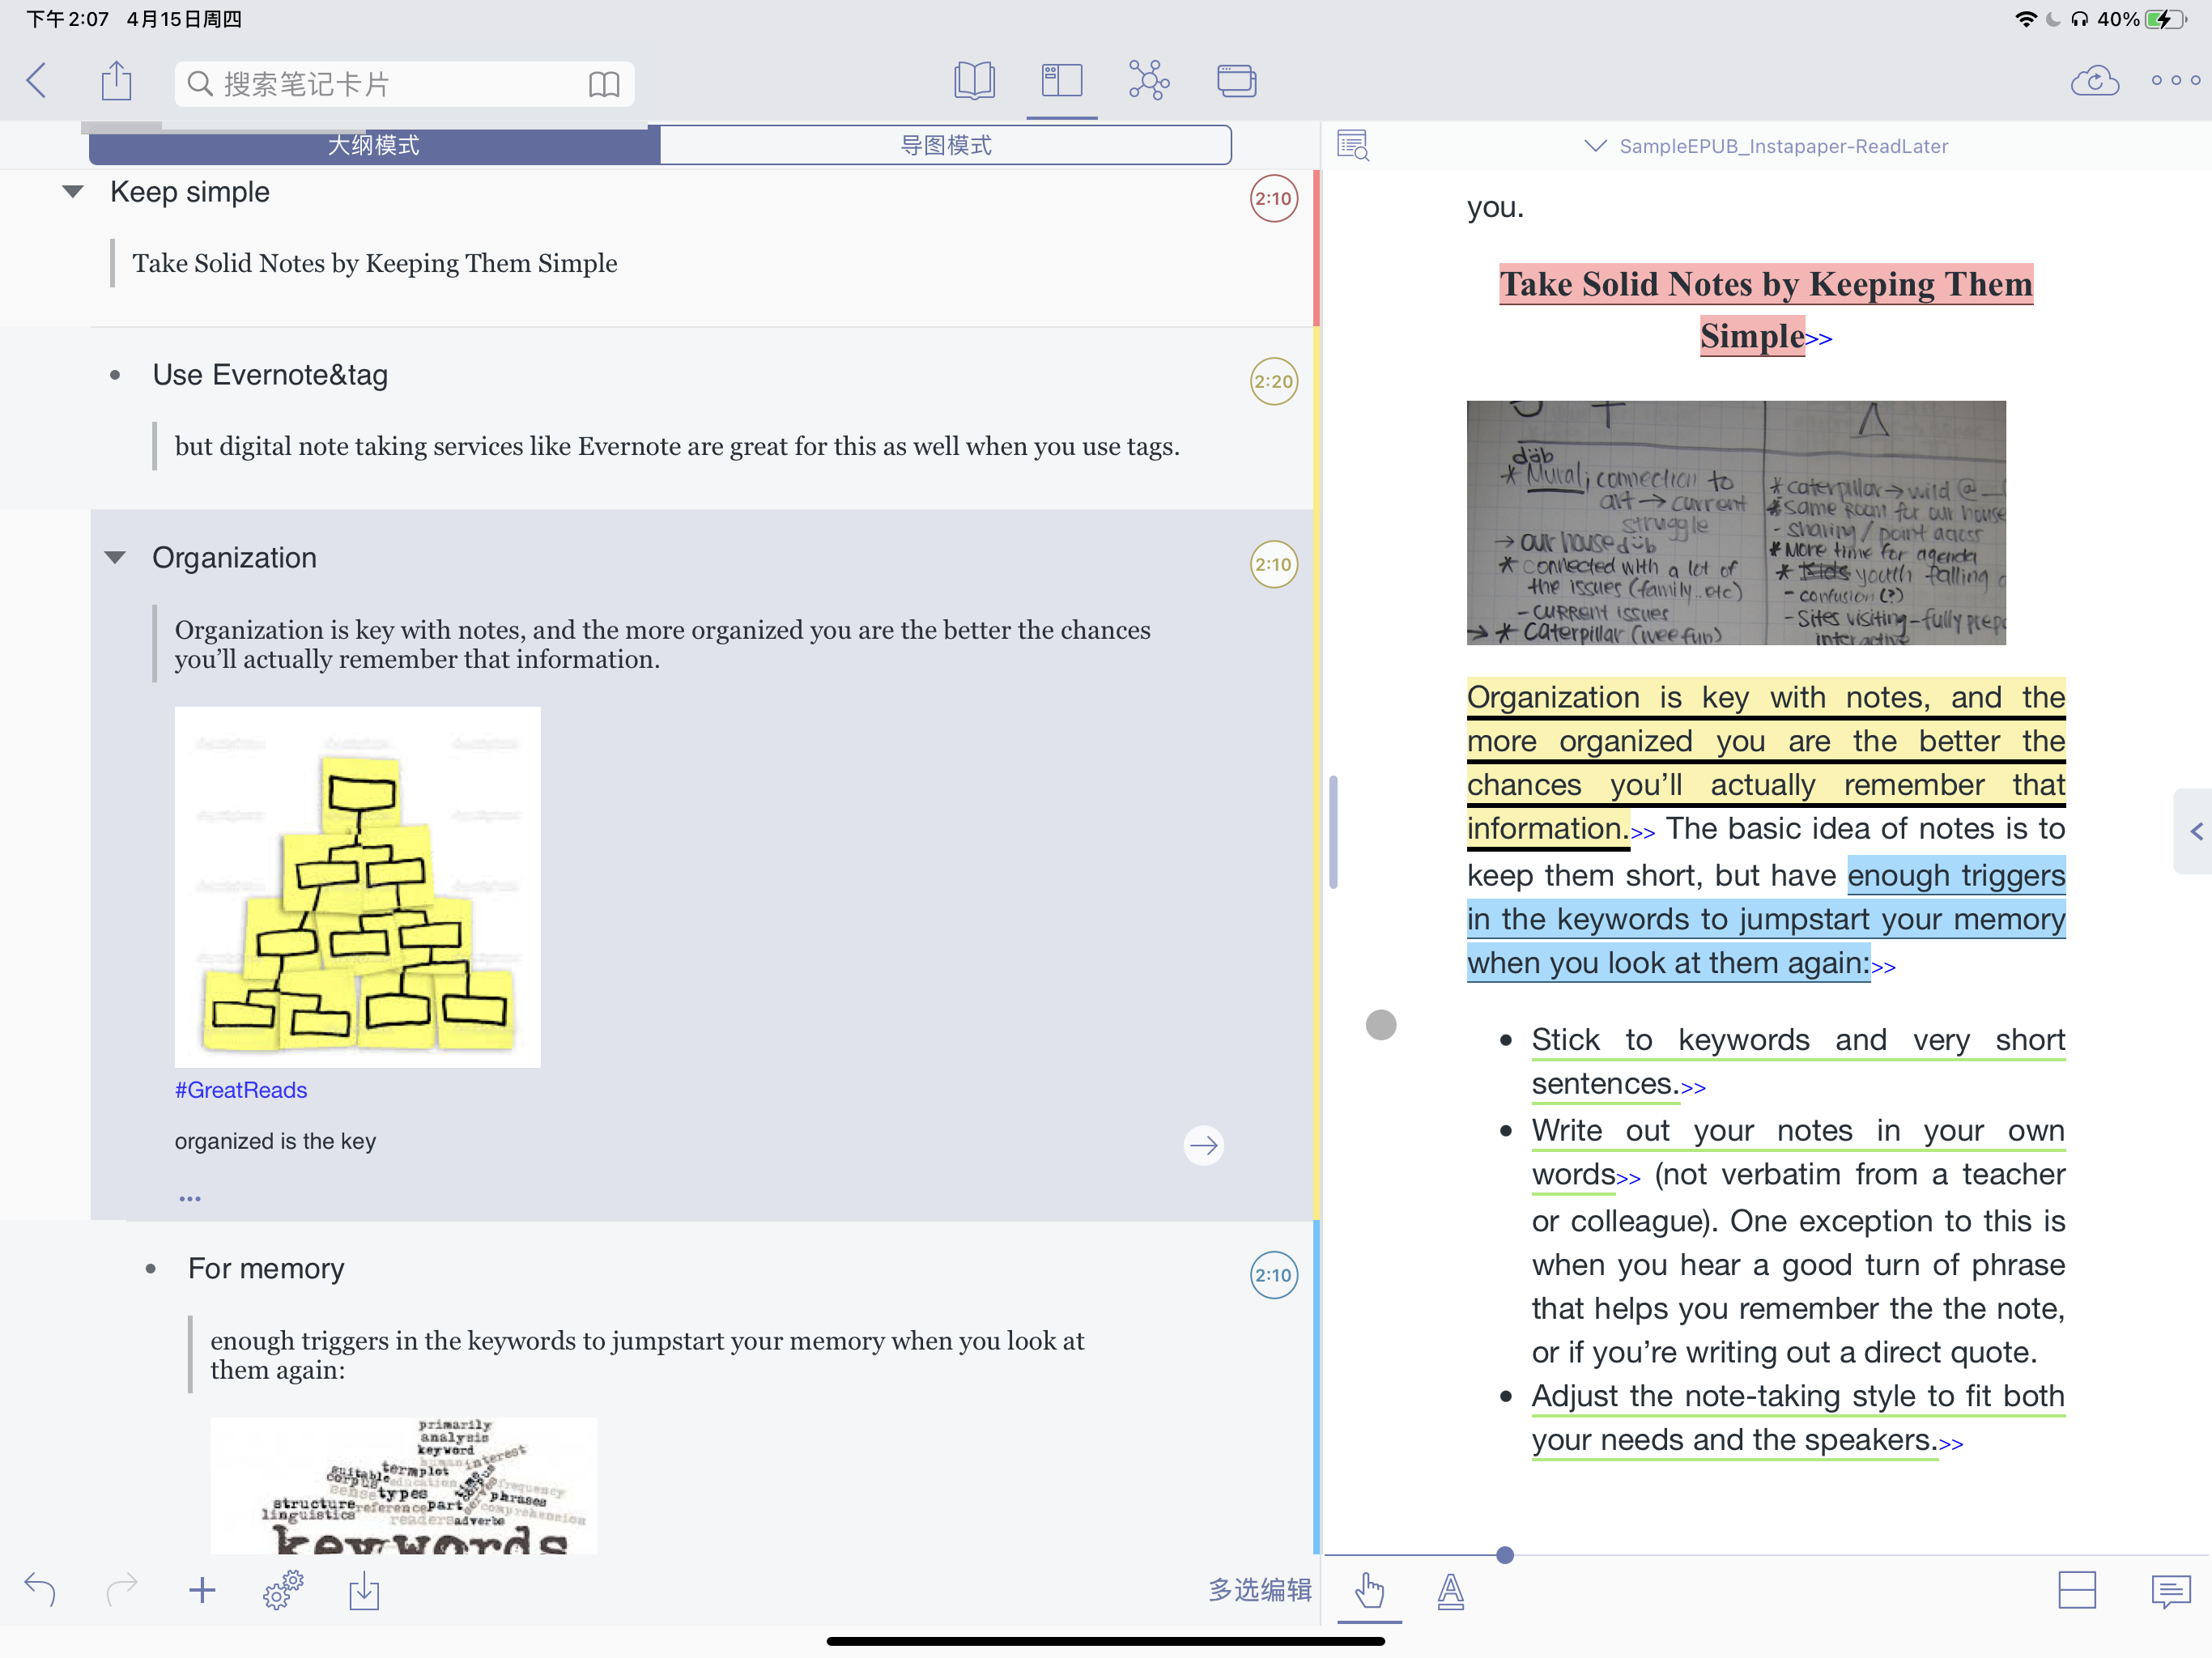Click the 搜索笔记卡片 search field
Image resolution: width=2212 pixels, height=1658 pixels.
pyautogui.click(x=404, y=84)
